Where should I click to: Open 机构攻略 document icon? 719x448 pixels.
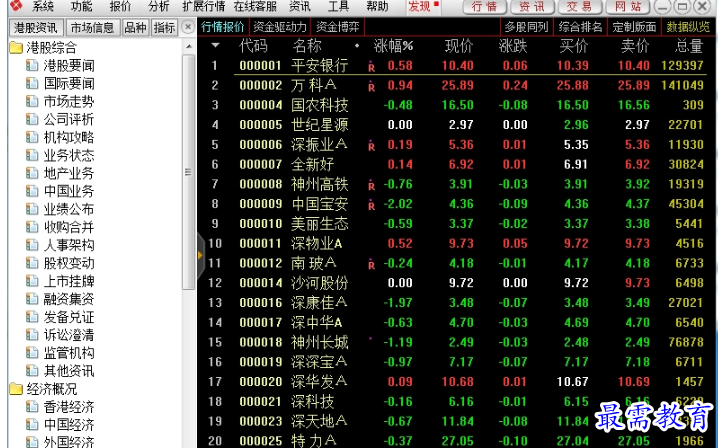point(32,137)
